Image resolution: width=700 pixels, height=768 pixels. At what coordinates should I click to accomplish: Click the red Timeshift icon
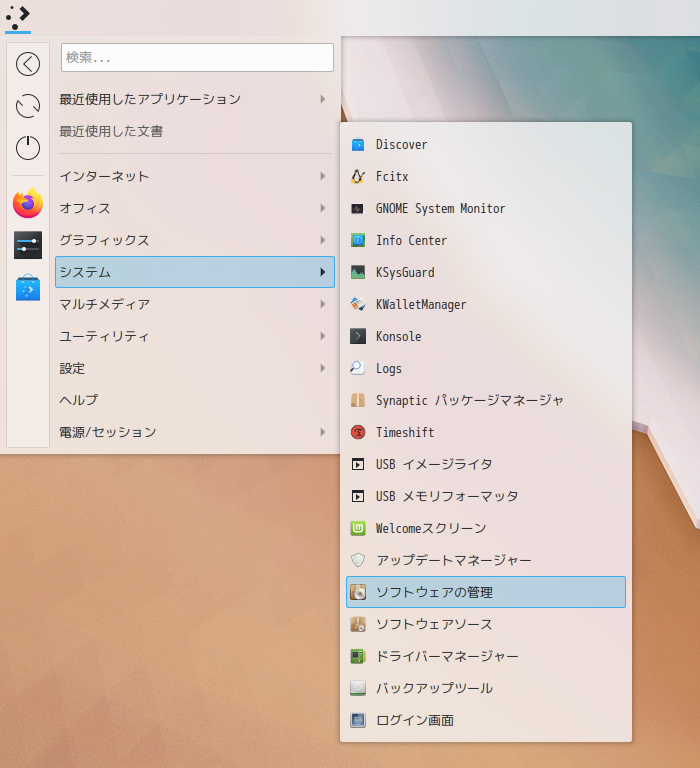[358, 432]
